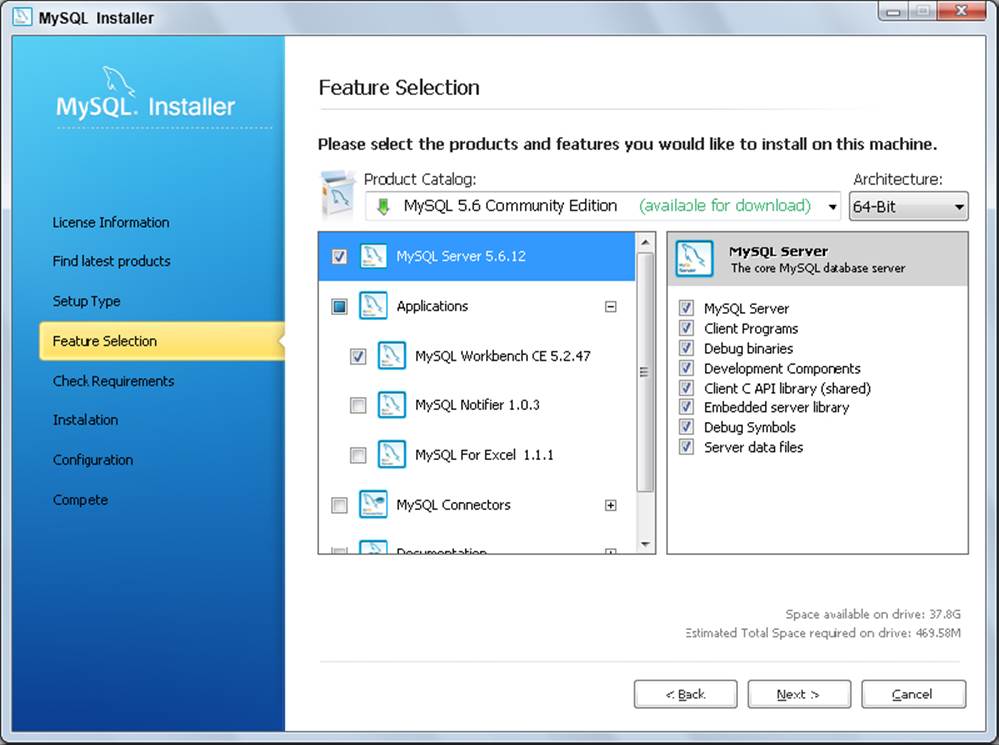999x745 pixels.
Task: Go to License Information step
Action: pos(111,222)
